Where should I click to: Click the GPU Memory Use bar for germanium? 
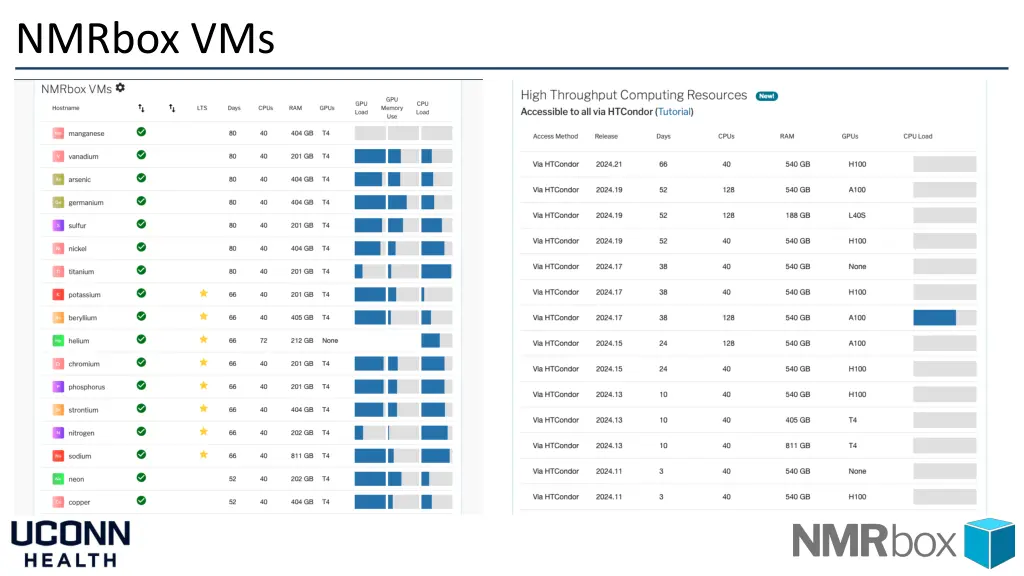403,202
